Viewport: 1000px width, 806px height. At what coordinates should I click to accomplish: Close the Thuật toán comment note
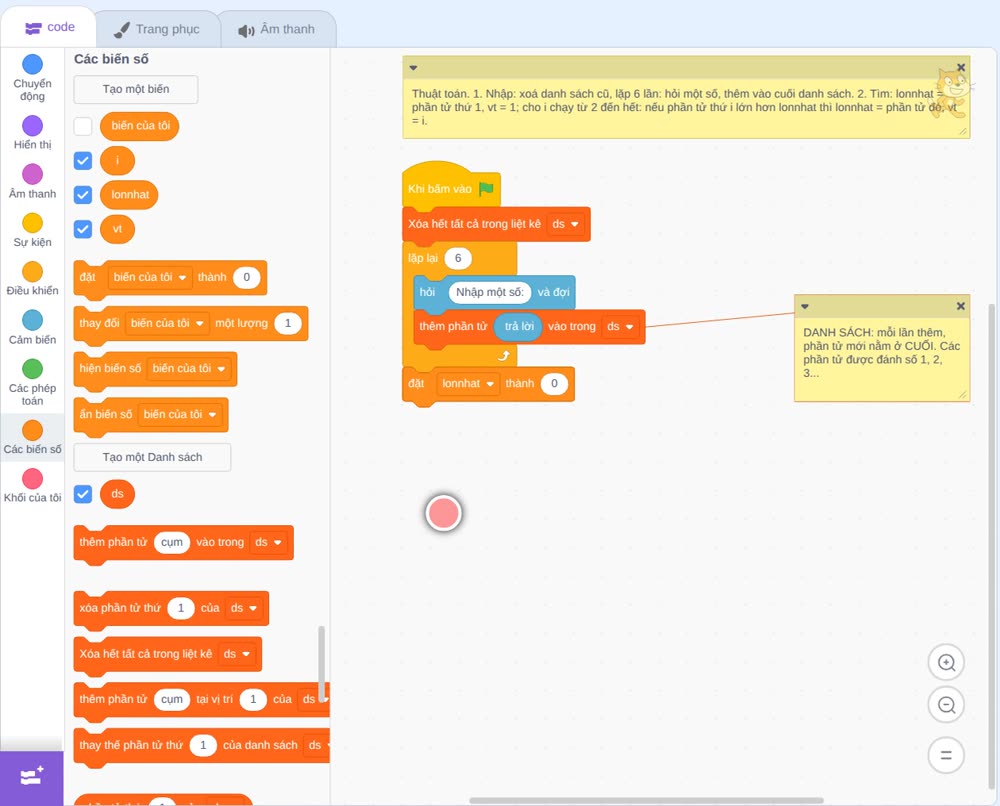coord(961,67)
